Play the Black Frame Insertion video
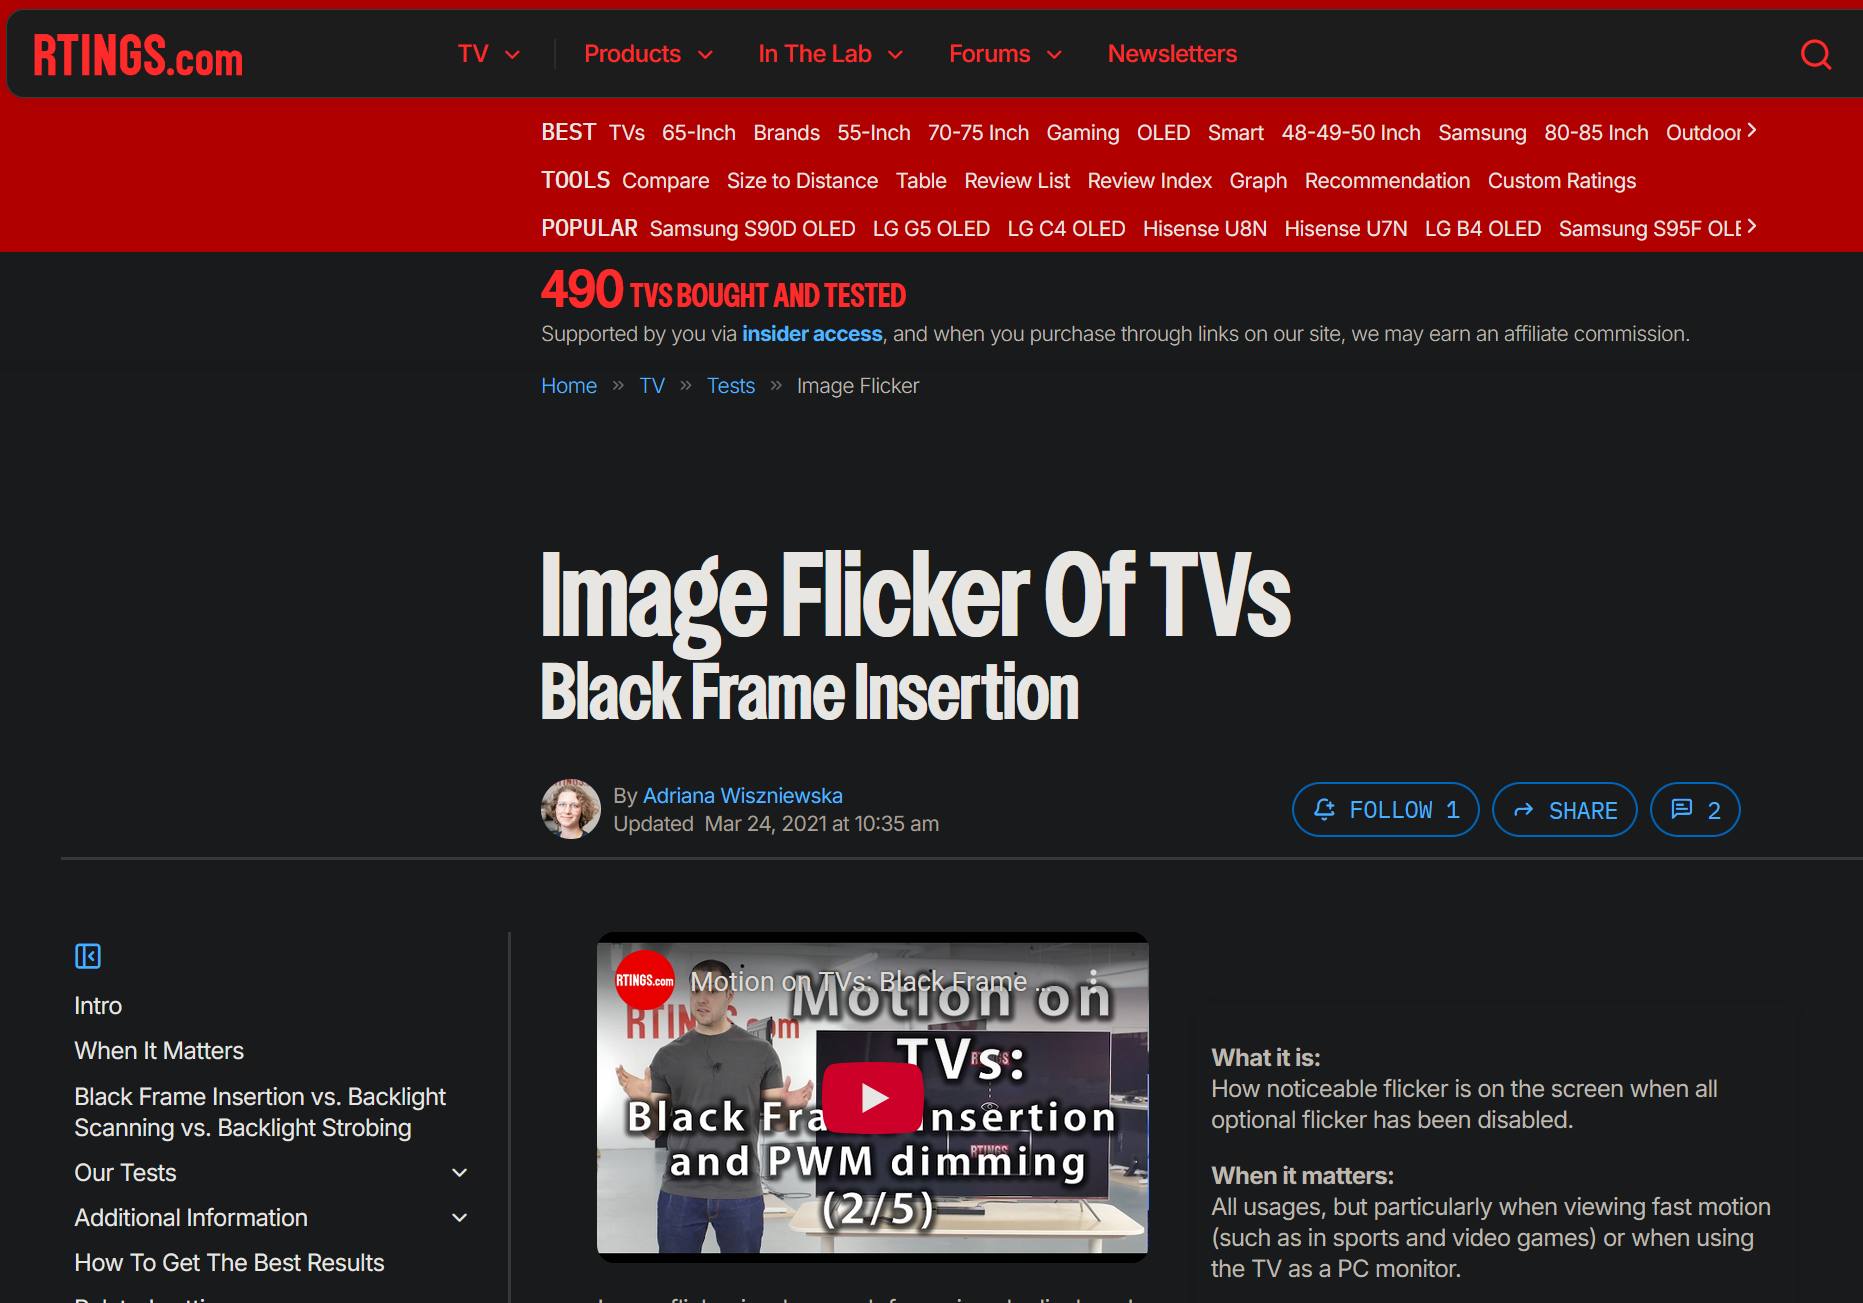 coord(872,1097)
